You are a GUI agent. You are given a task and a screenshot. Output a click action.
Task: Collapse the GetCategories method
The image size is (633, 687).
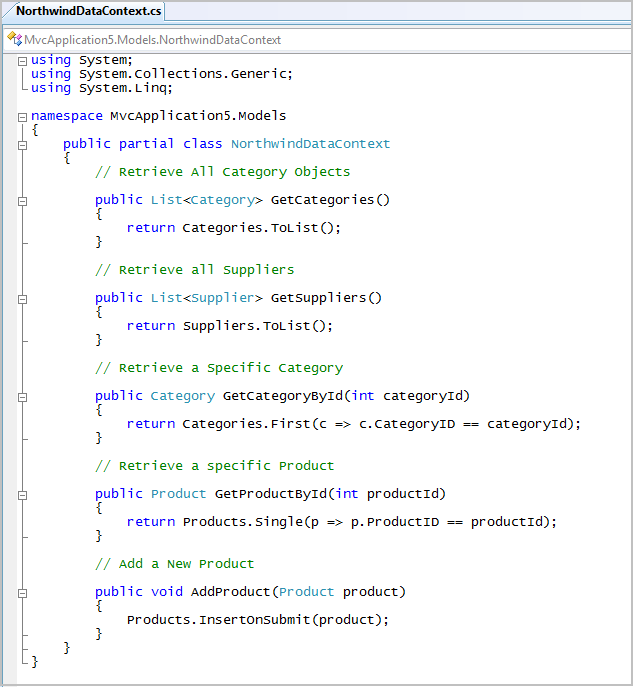pyautogui.click(x=22, y=201)
